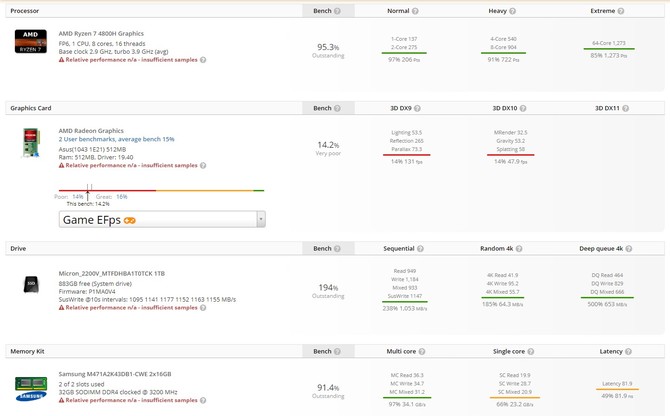This screenshot has width=670, height=416.
Task: Click the 95.3% processor bench score
Action: [328, 47]
